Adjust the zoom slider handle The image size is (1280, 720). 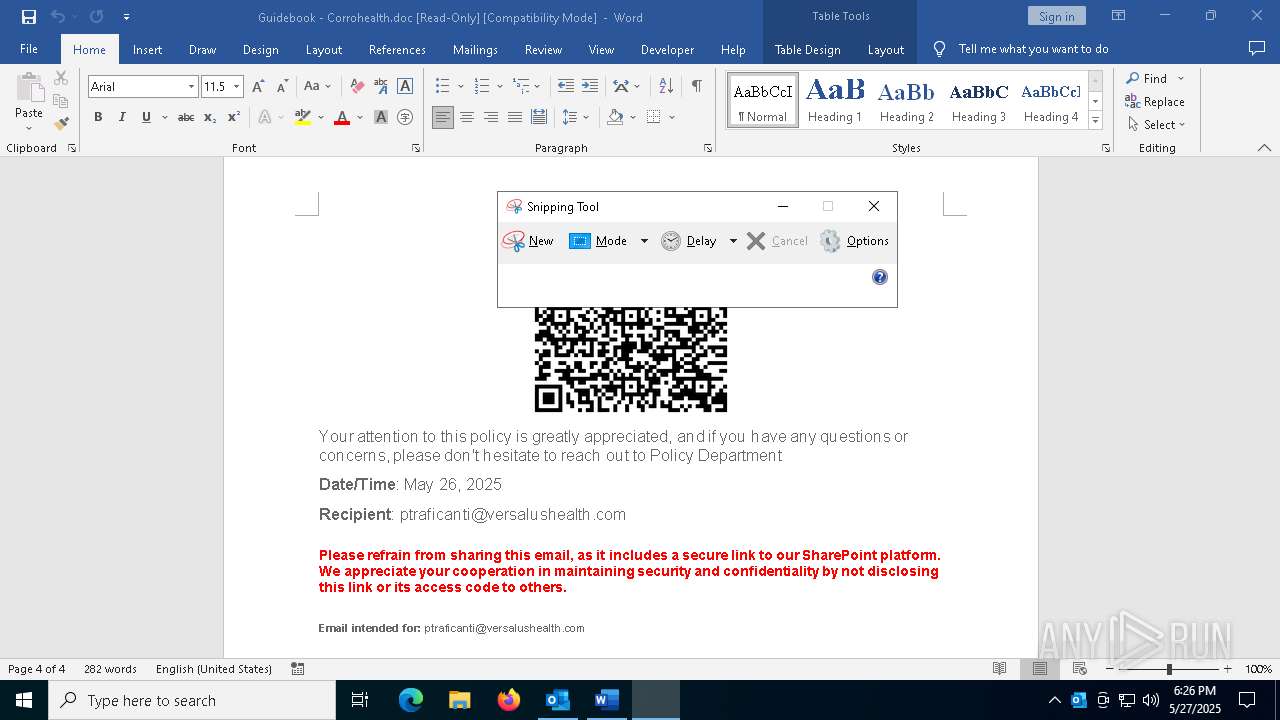pos(1169,669)
